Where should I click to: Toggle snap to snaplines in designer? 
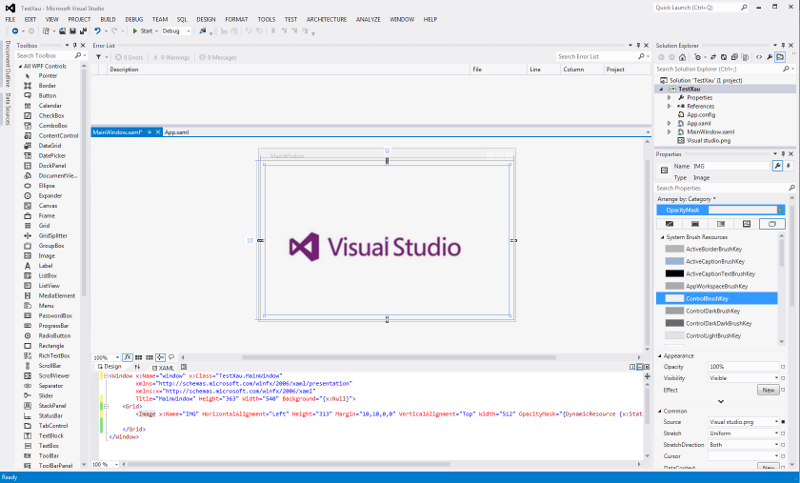[160, 358]
